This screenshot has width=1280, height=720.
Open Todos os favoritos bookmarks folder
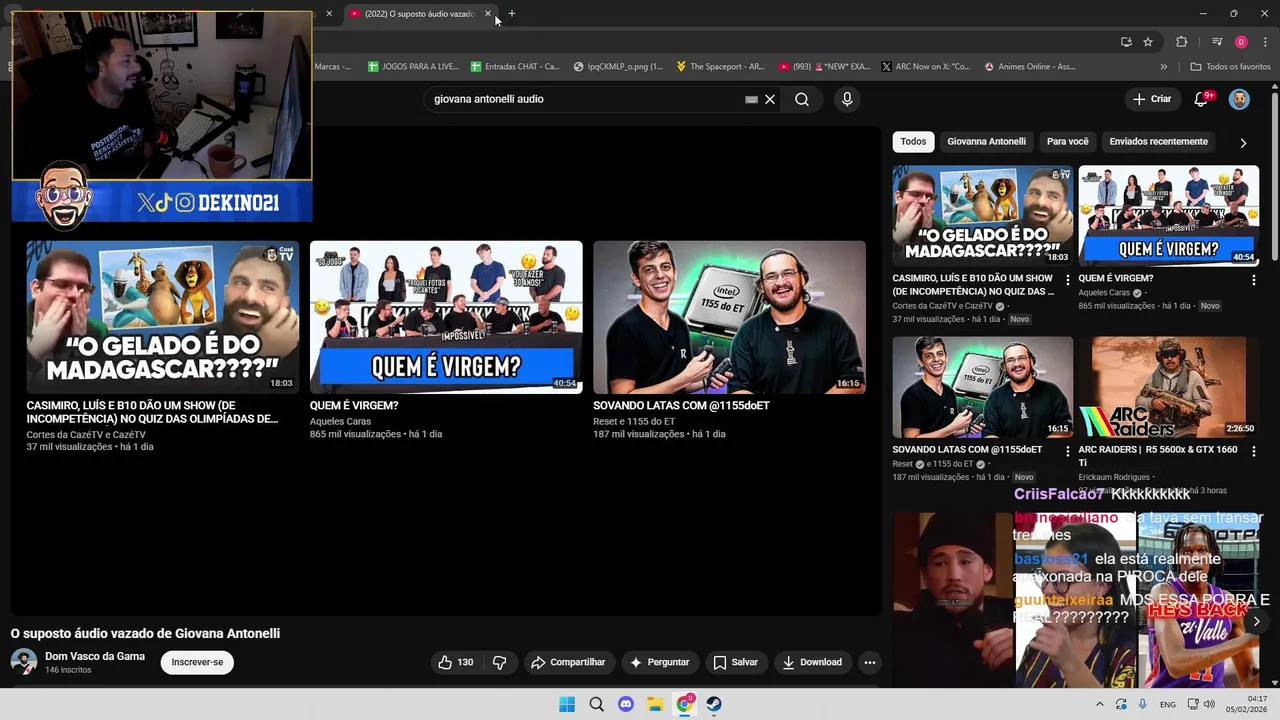[1230, 67]
